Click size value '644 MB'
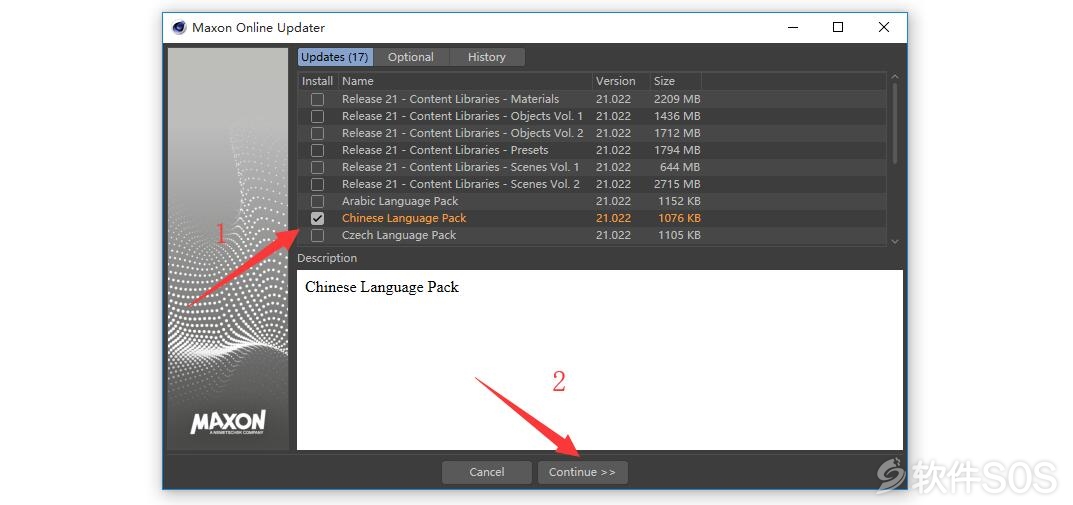Viewport: 1073px width, 505px height. click(x=682, y=168)
